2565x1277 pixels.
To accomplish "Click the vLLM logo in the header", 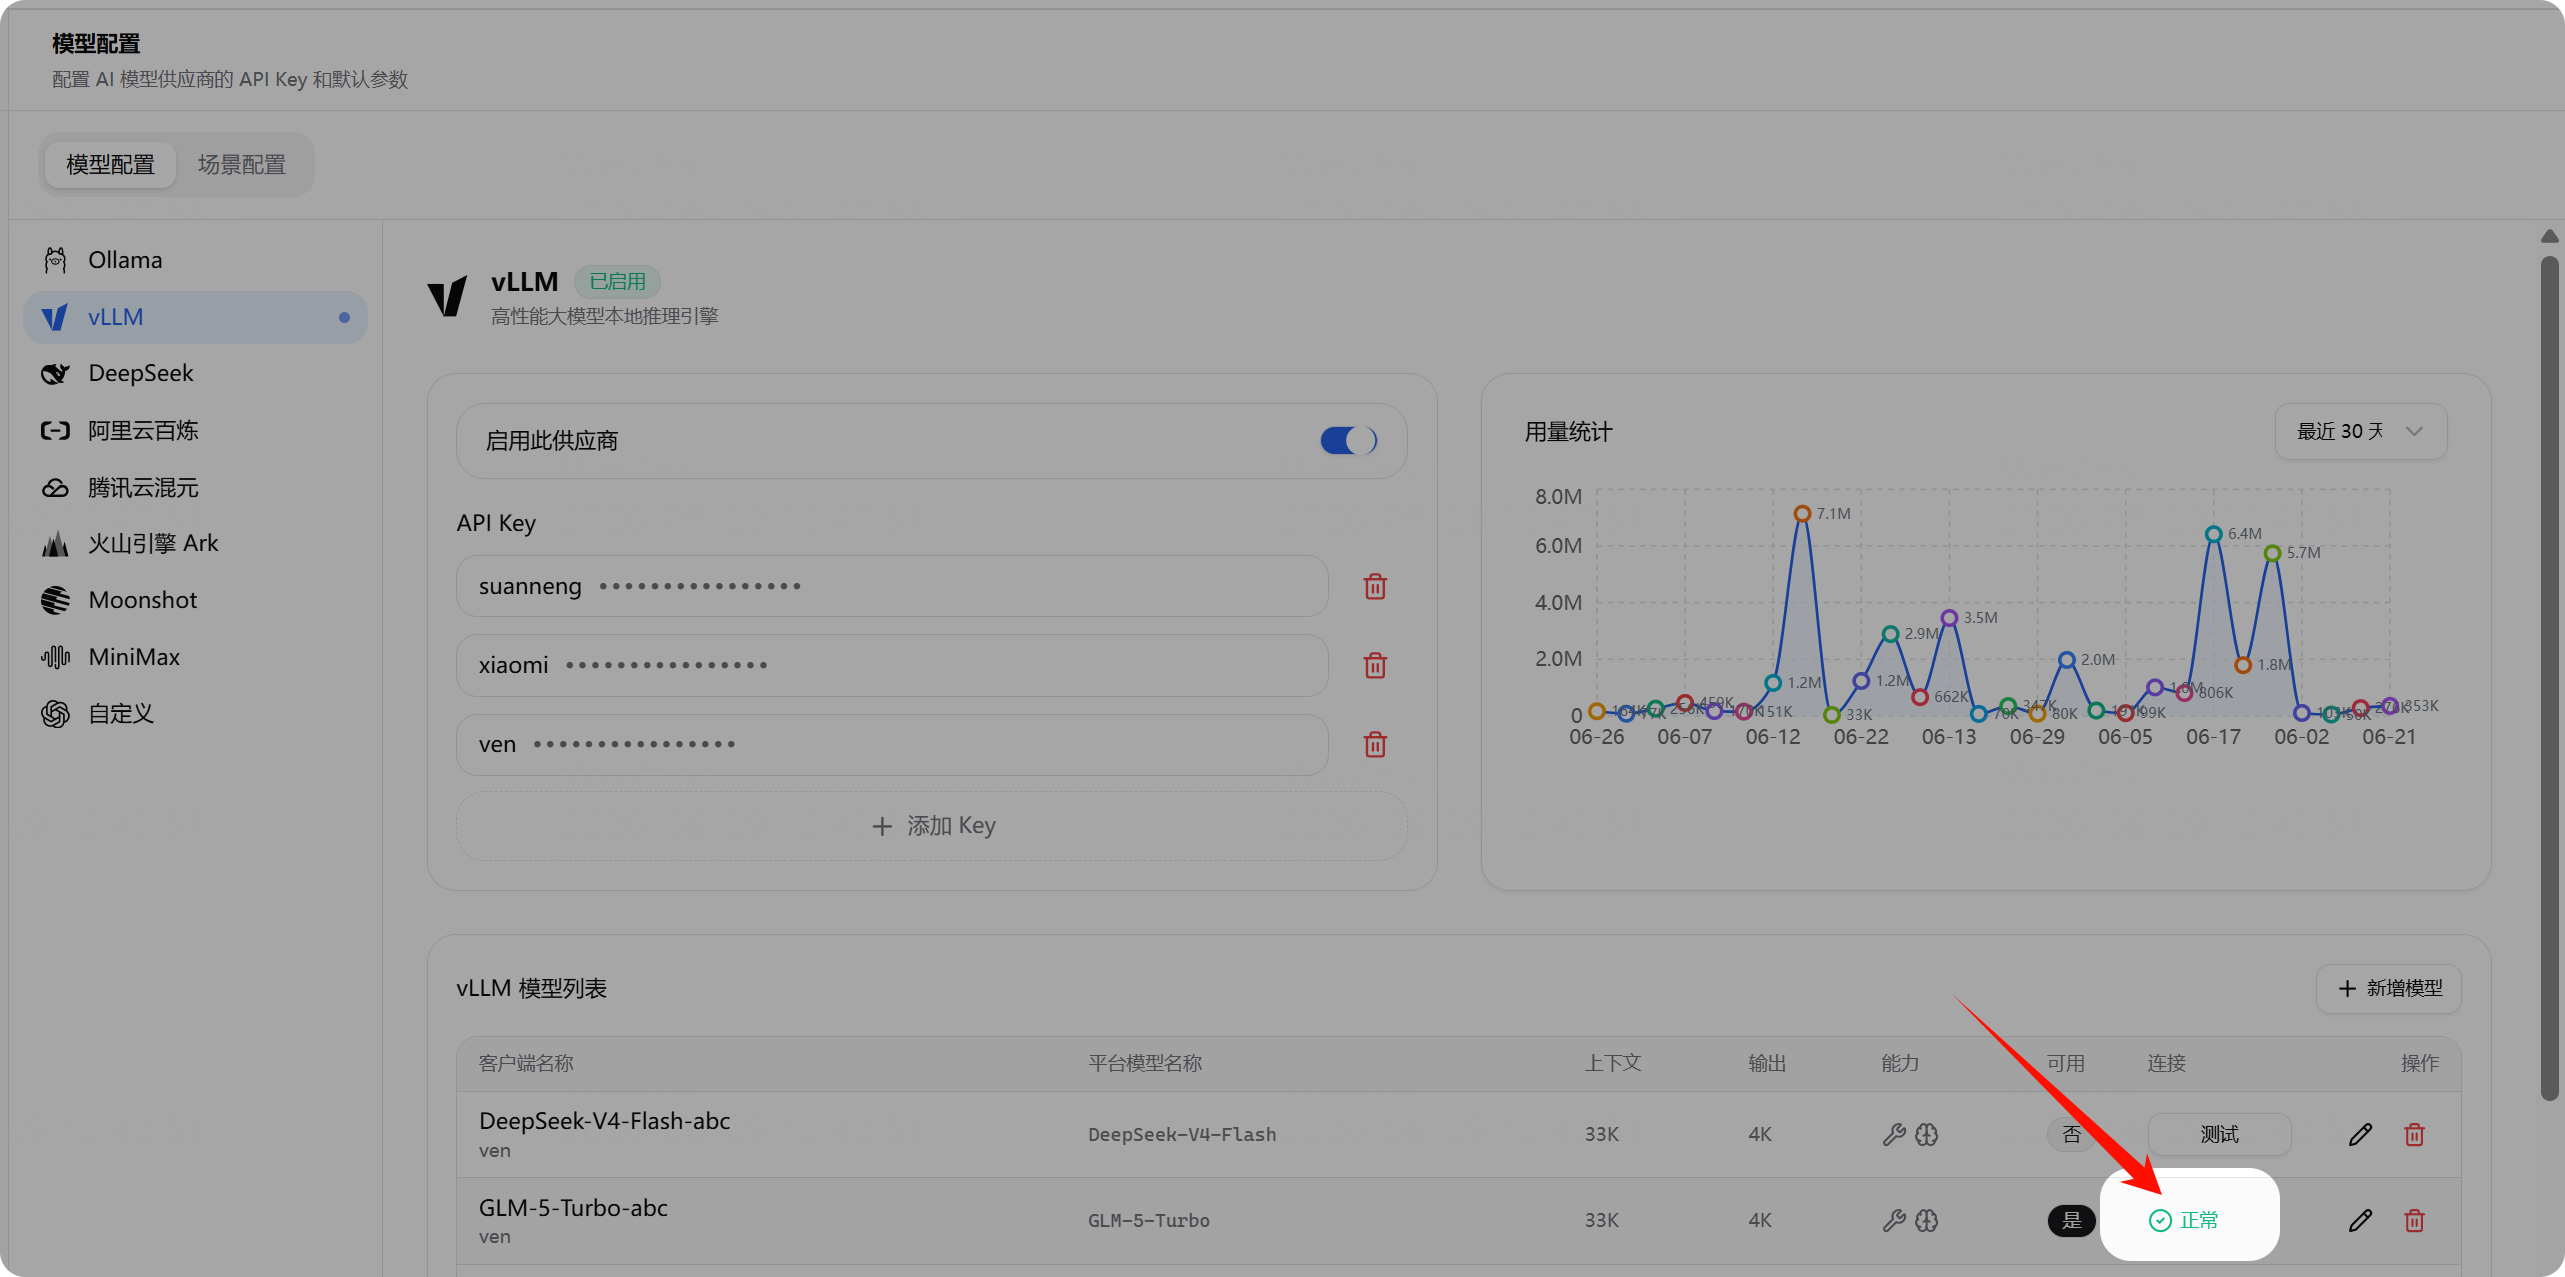I will [447, 297].
